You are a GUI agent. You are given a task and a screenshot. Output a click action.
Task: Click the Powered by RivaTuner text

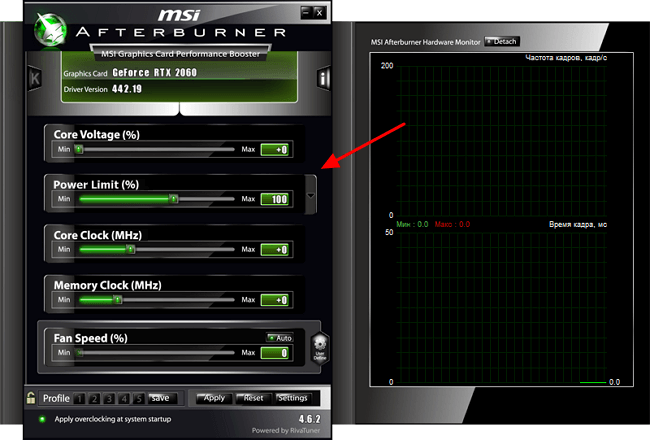tap(286, 430)
